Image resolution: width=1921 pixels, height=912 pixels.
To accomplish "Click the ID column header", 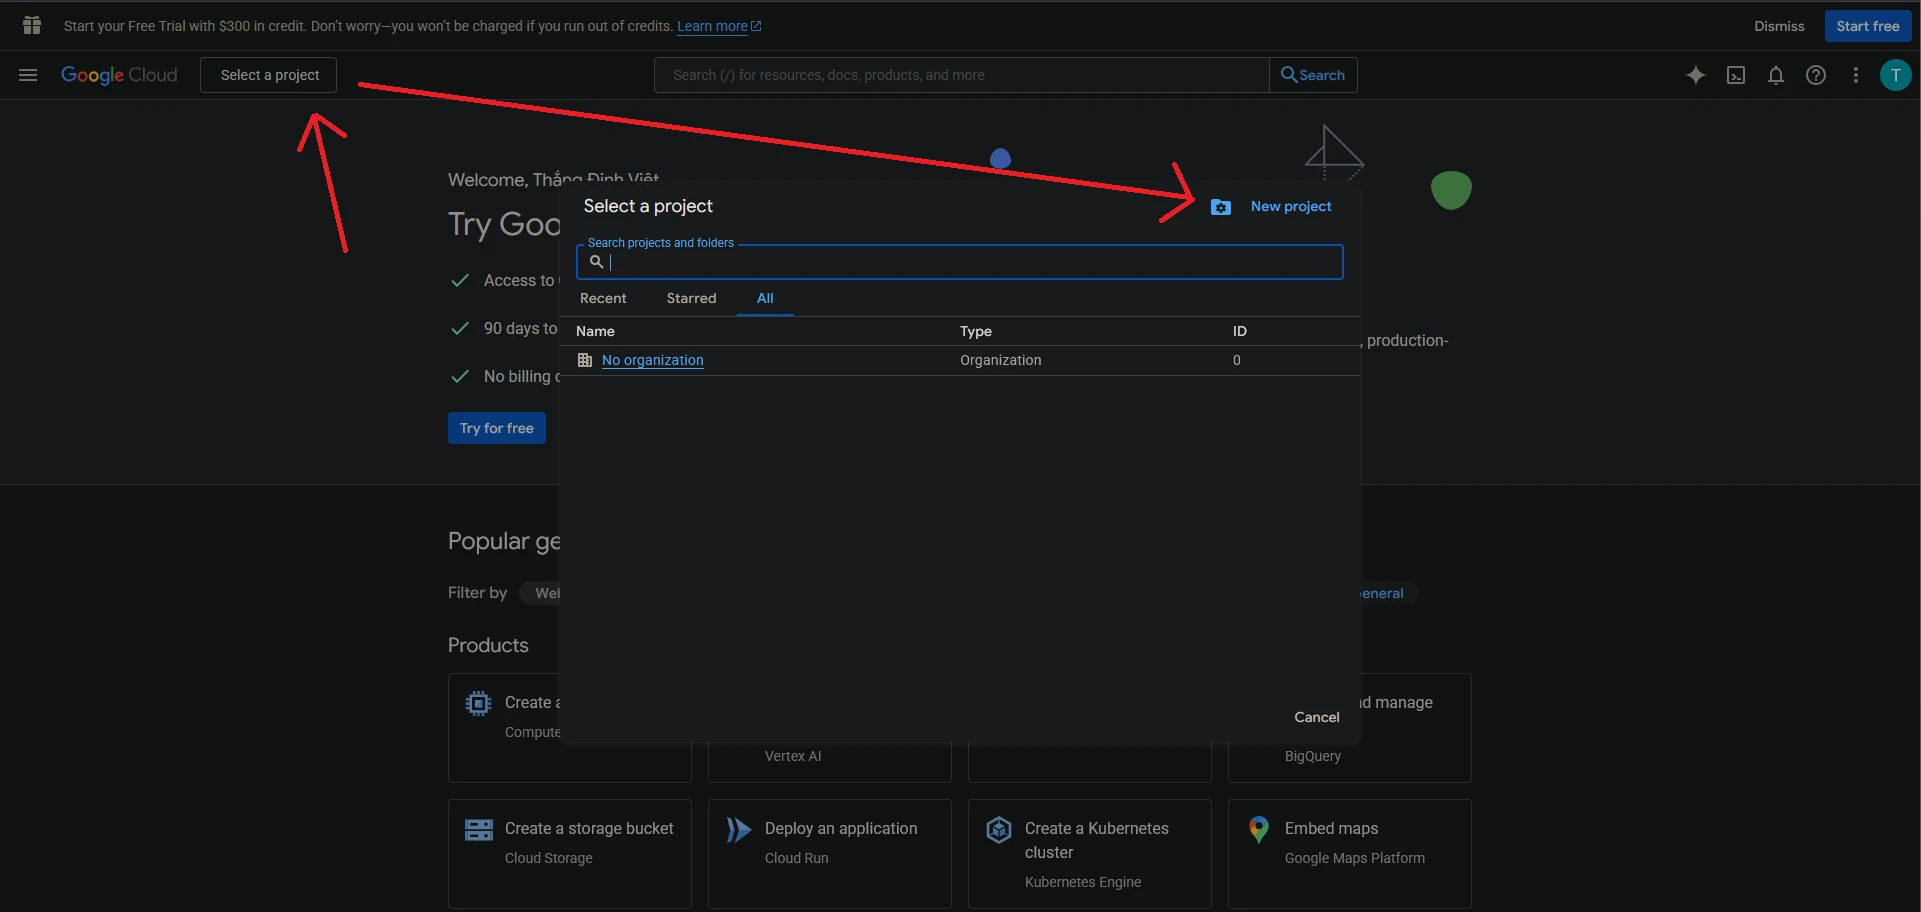I will (1240, 331).
